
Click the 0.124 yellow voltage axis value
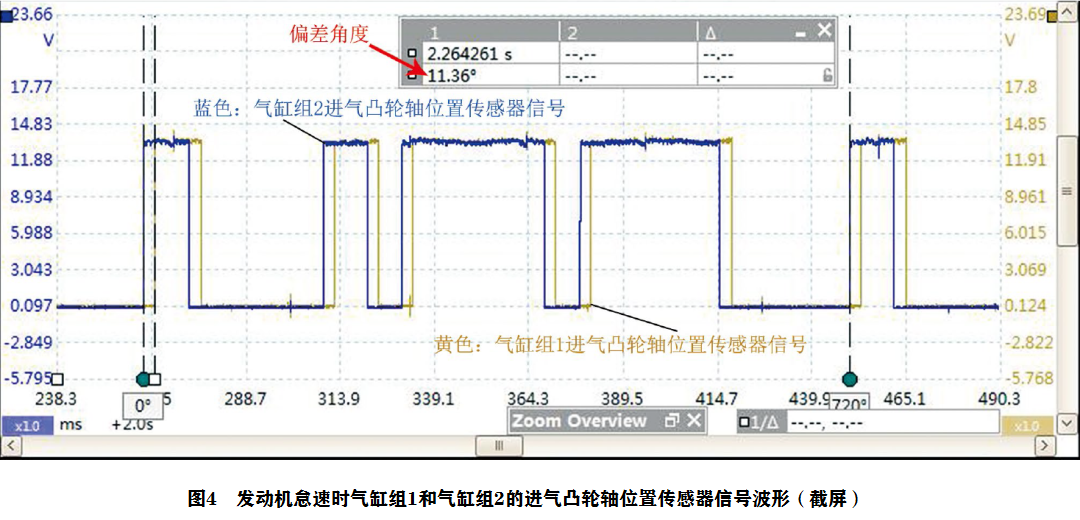(x=1028, y=305)
